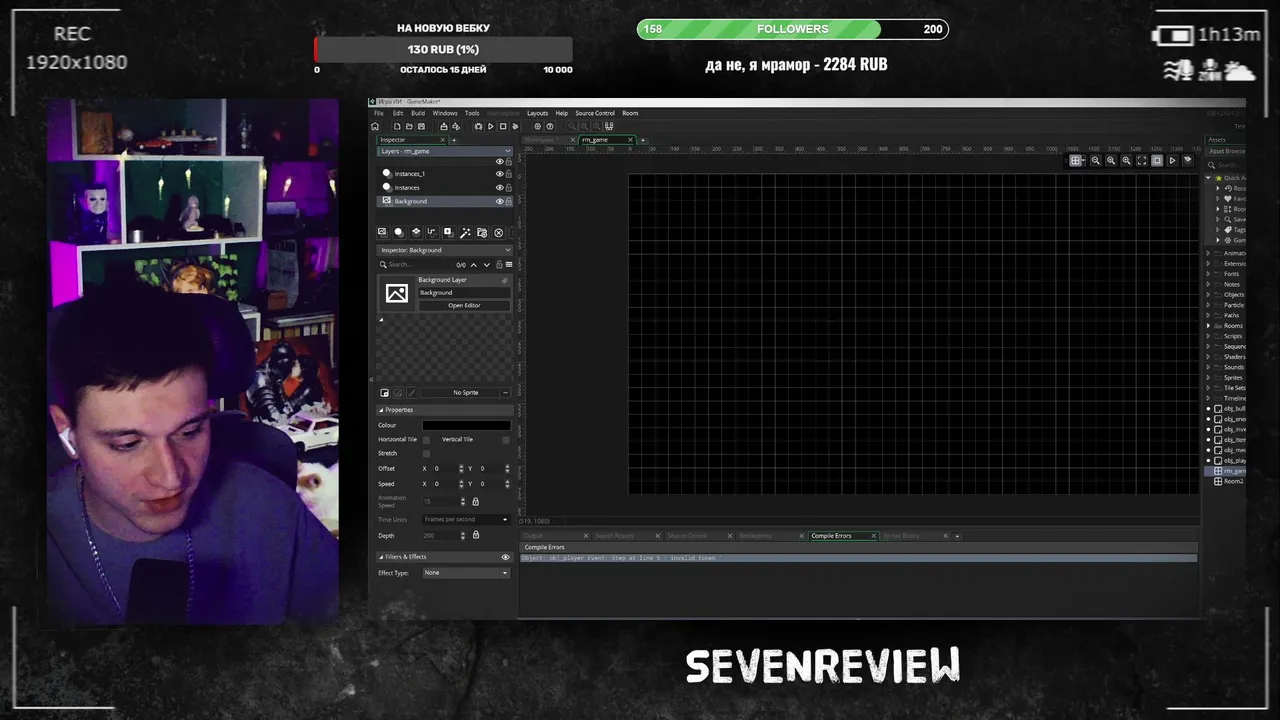Toggle the Depth lock icon

click(476, 535)
